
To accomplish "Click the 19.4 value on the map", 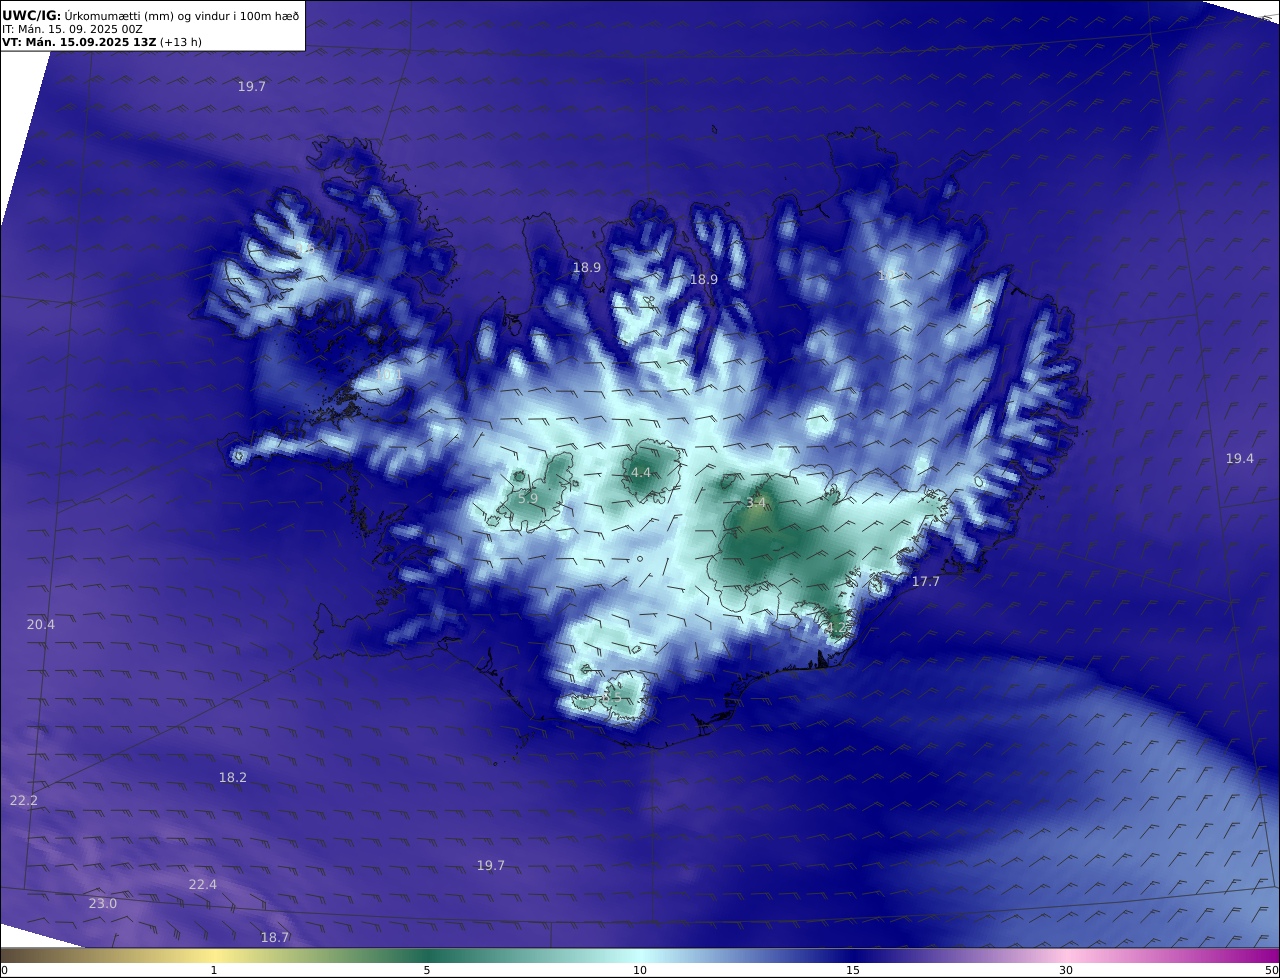I will tap(1240, 458).
